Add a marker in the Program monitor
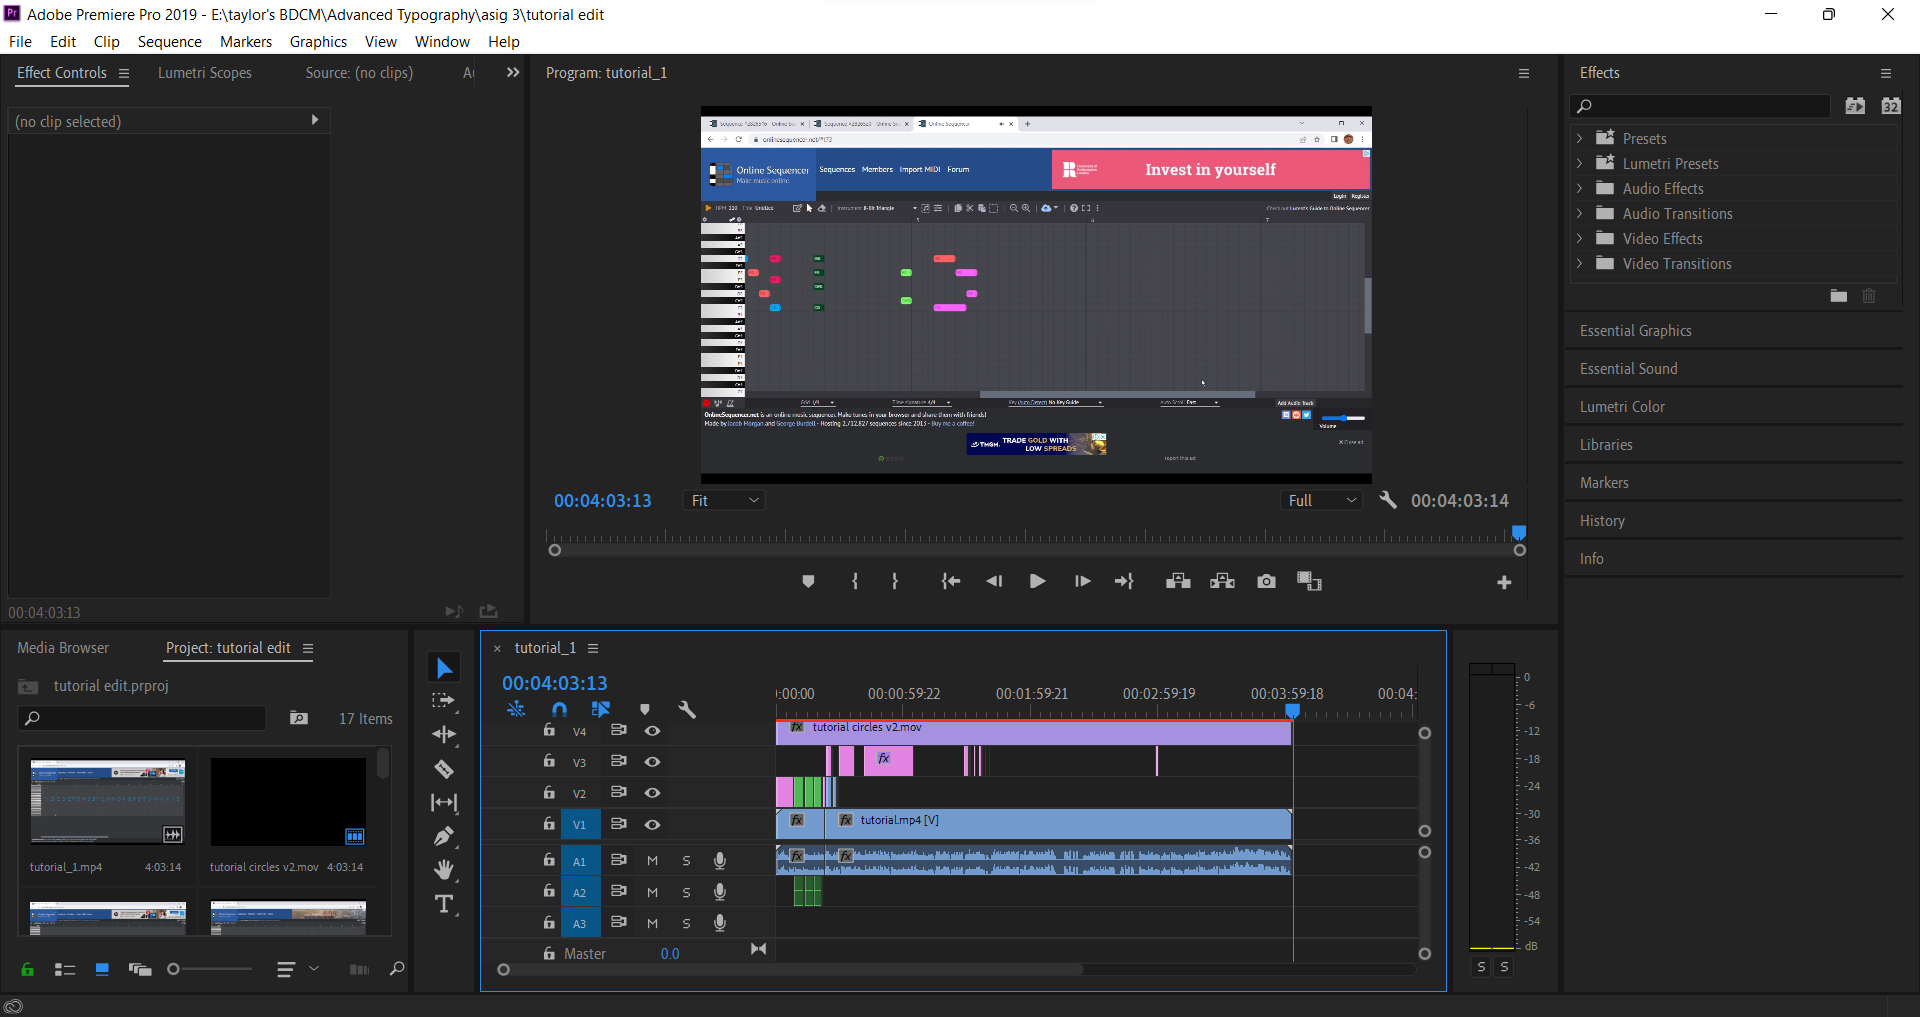 point(809,582)
